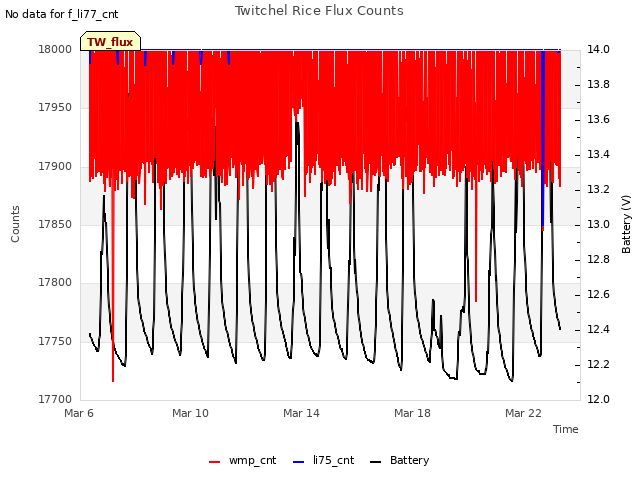Select the wmp_cnt legend label
640x480 pixels.
[253, 460]
